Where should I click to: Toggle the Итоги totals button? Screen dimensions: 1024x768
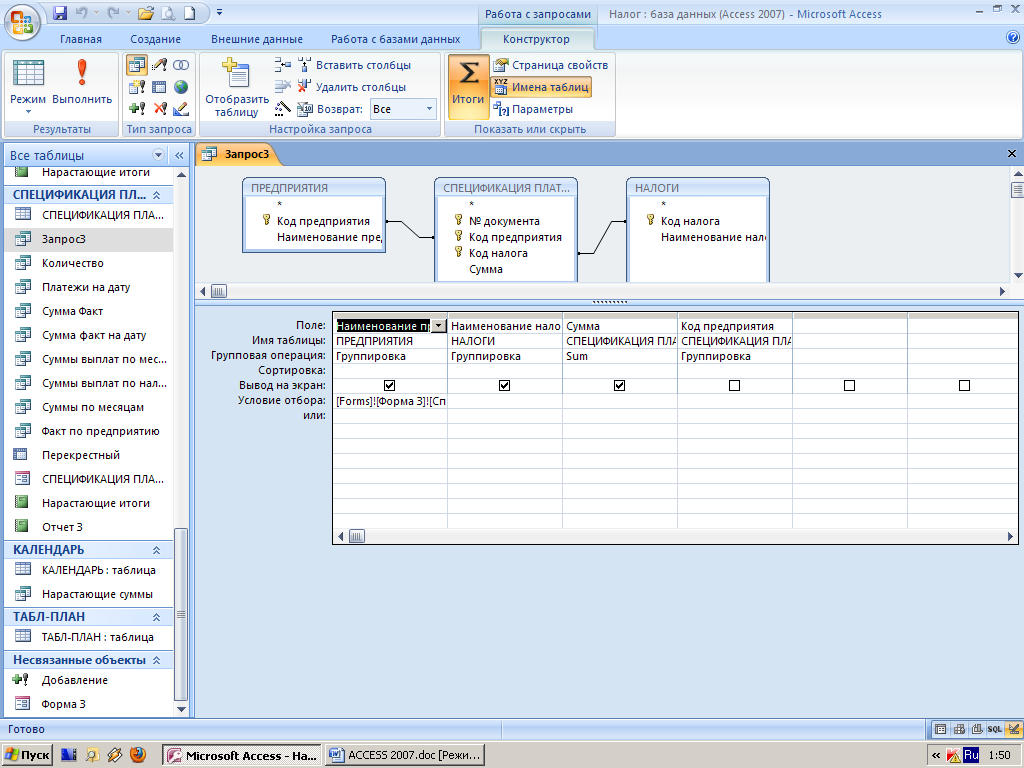pos(468,87)
